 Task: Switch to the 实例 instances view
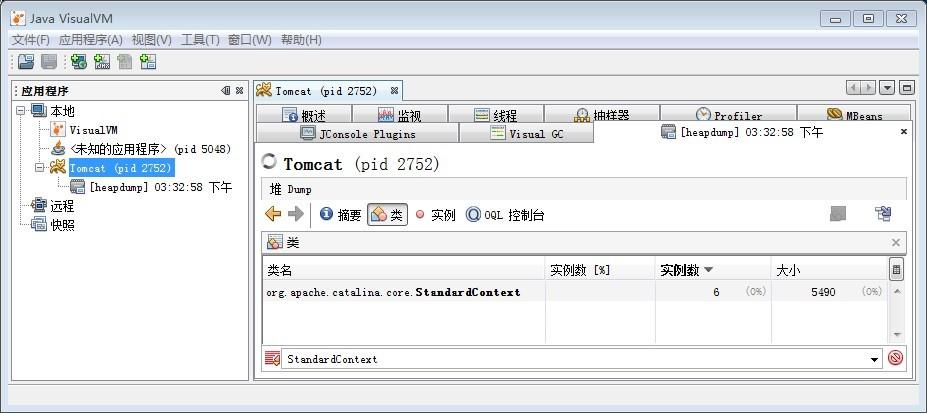435,215
